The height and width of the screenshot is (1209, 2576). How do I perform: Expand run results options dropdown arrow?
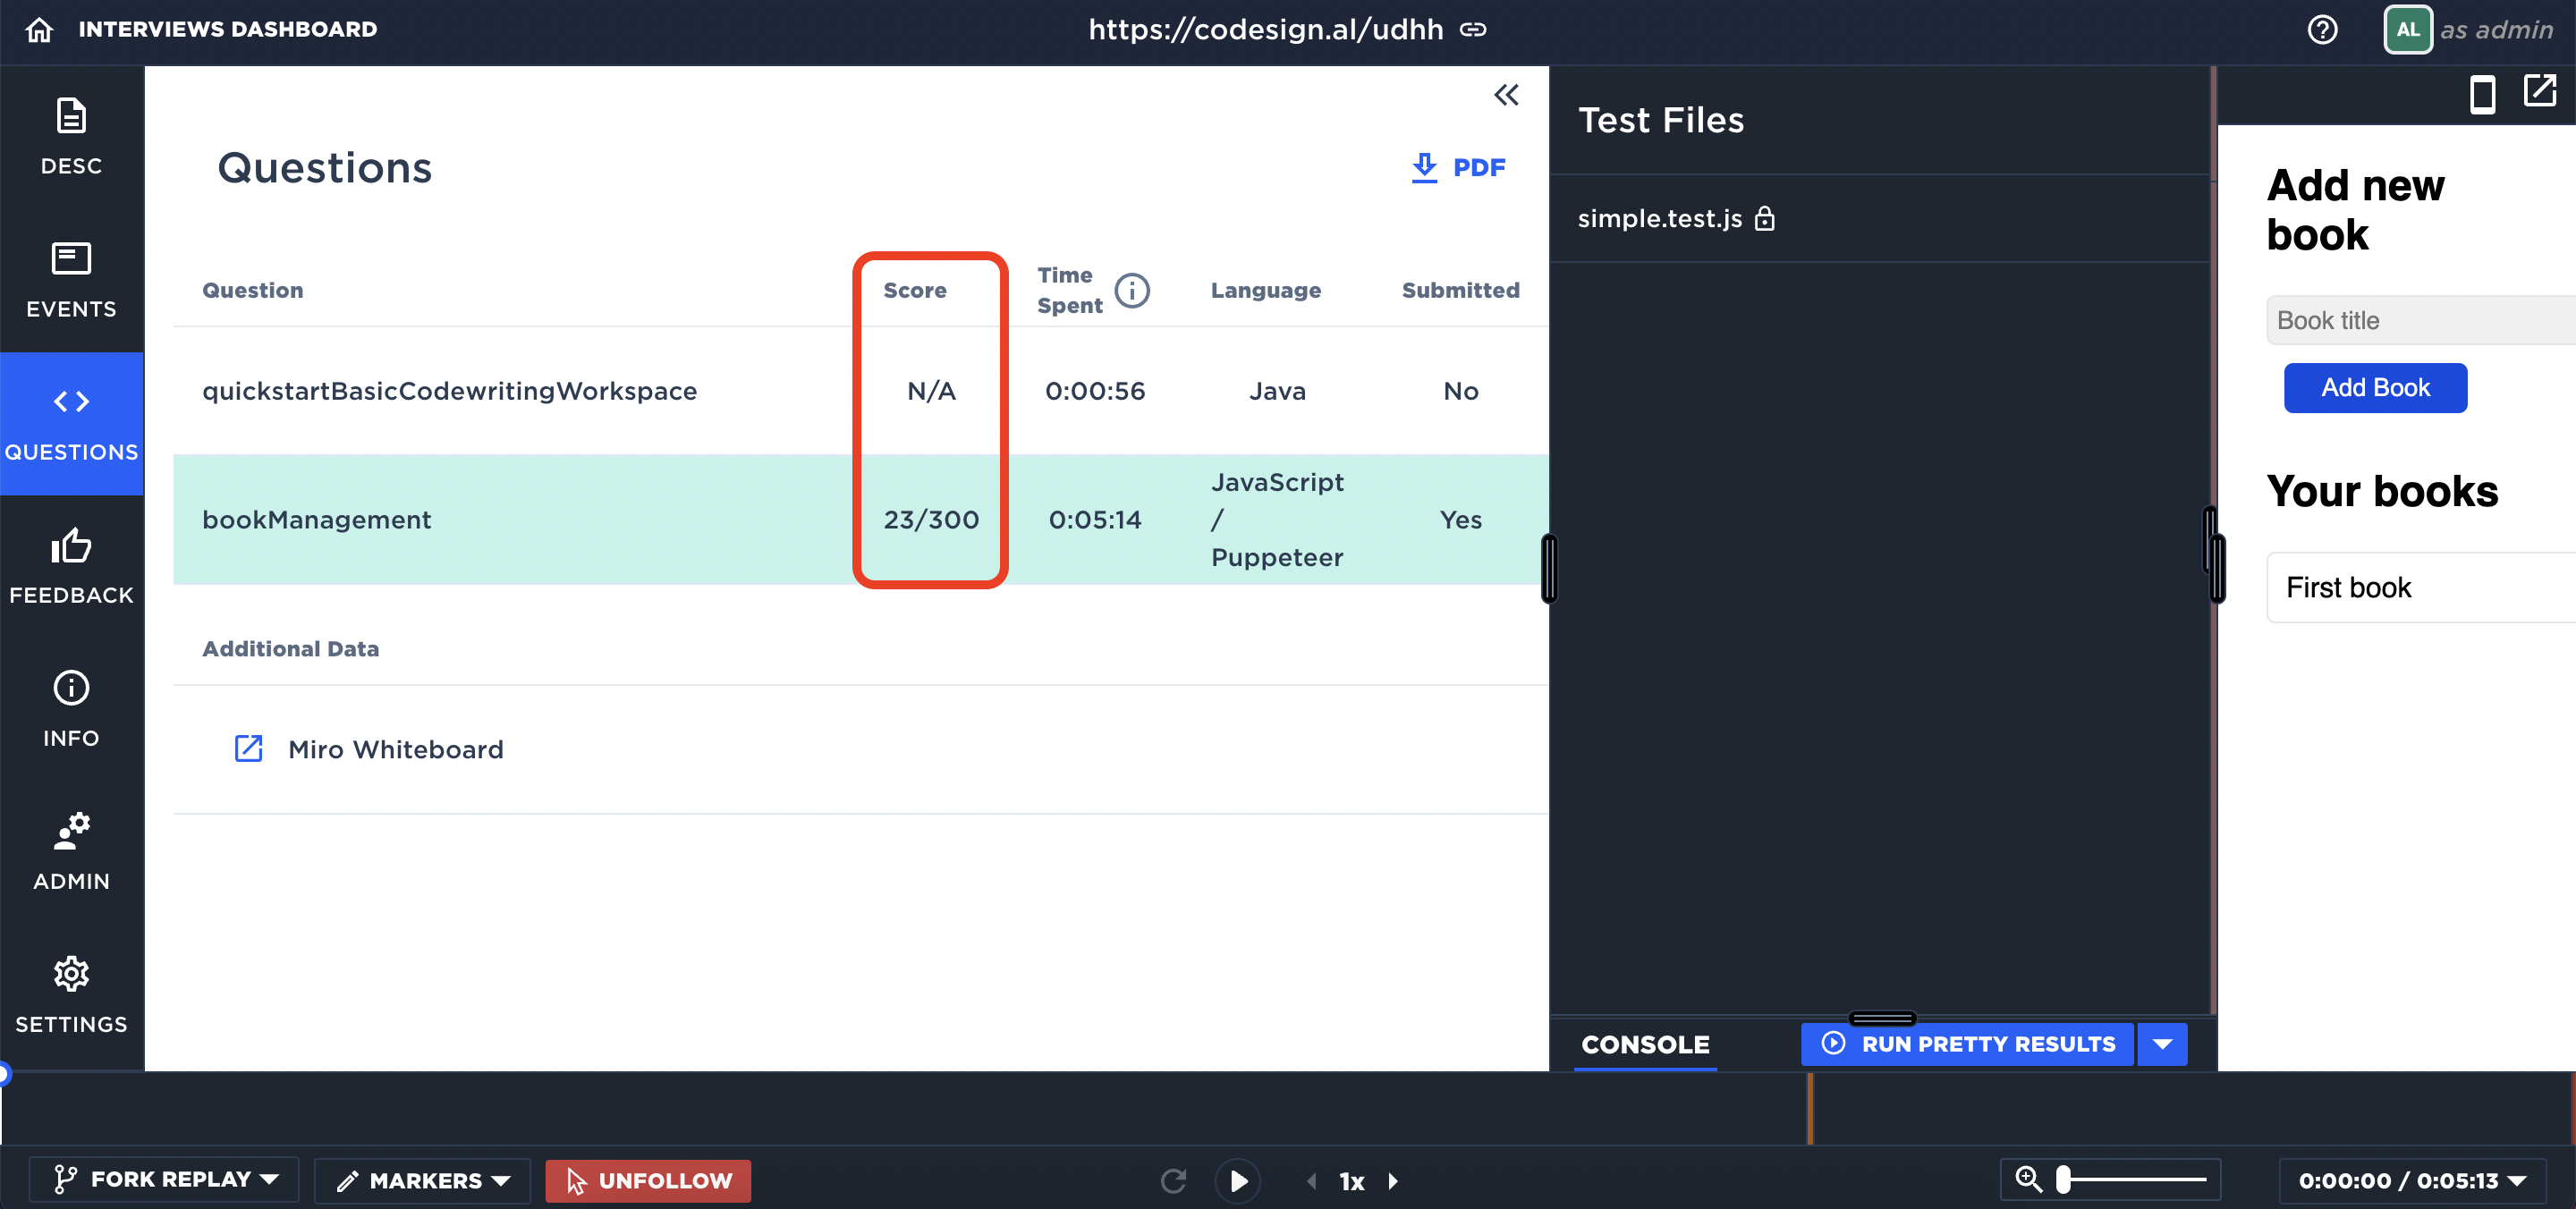2162,1044
